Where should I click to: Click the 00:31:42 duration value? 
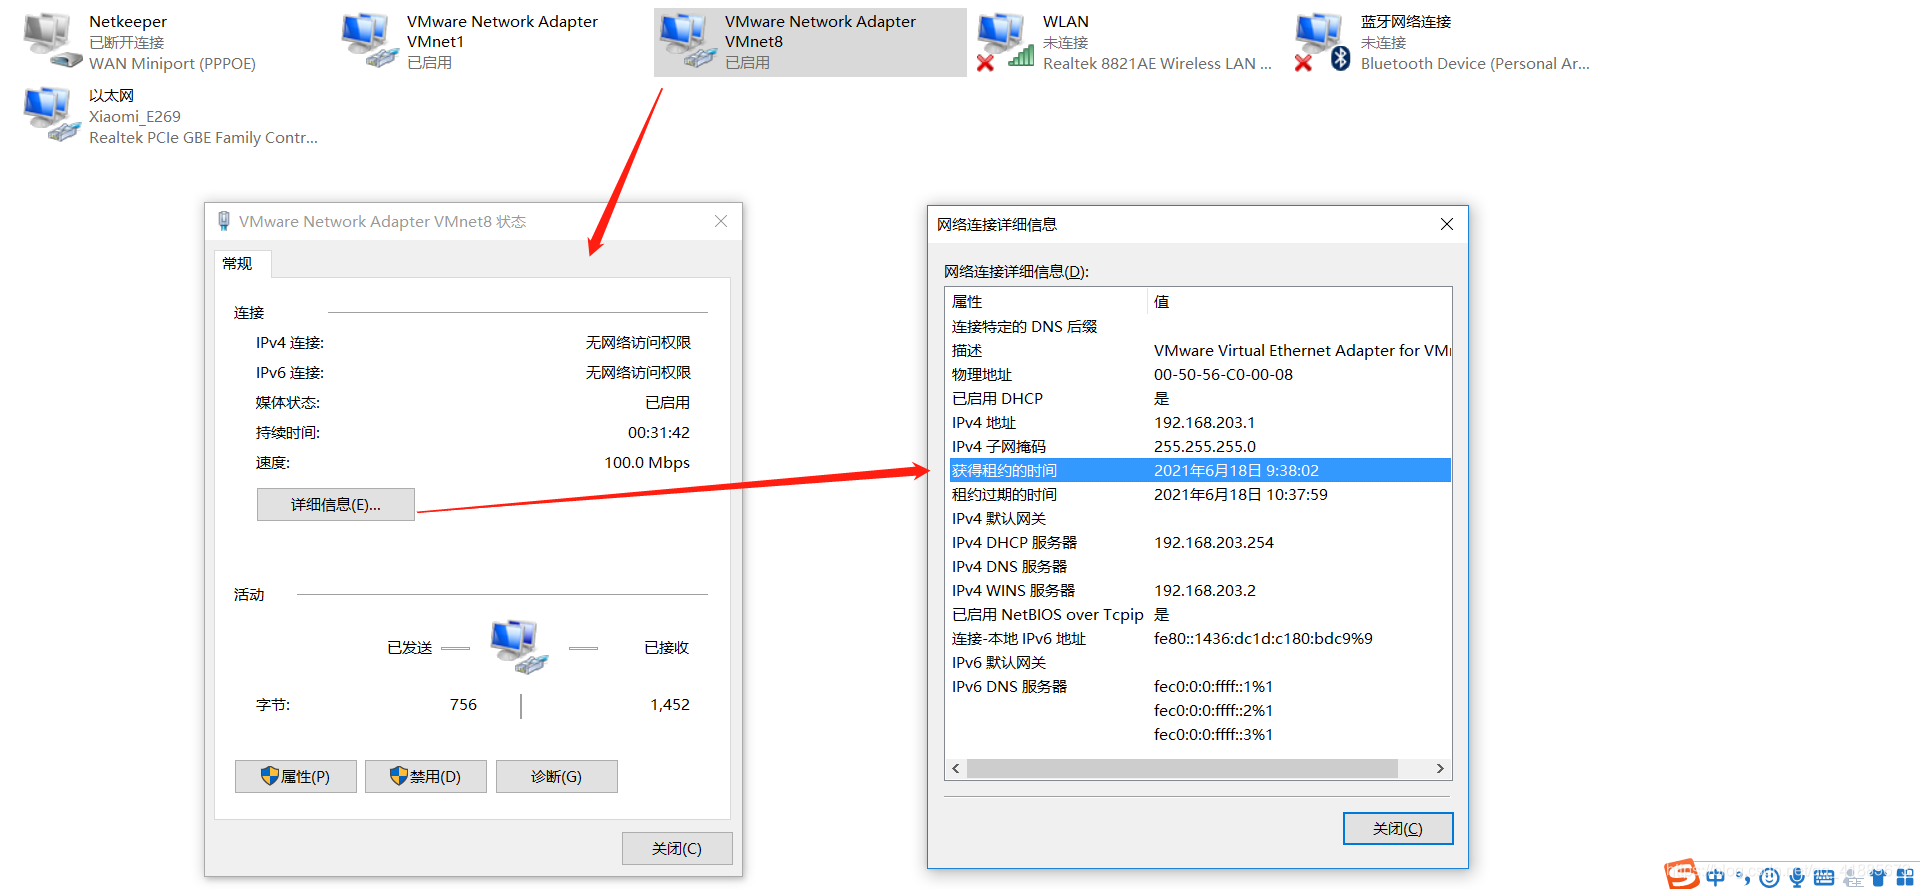pyautogui.click(x=659, y=433)
